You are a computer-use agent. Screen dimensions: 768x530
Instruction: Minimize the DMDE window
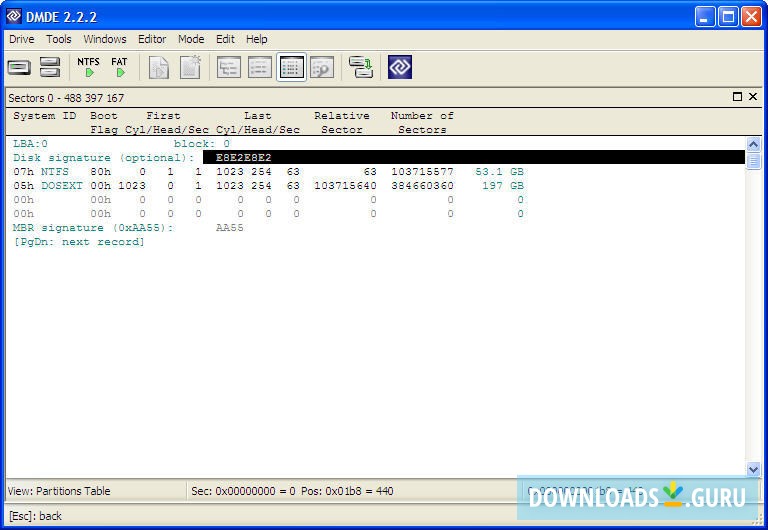click(705, 17)
